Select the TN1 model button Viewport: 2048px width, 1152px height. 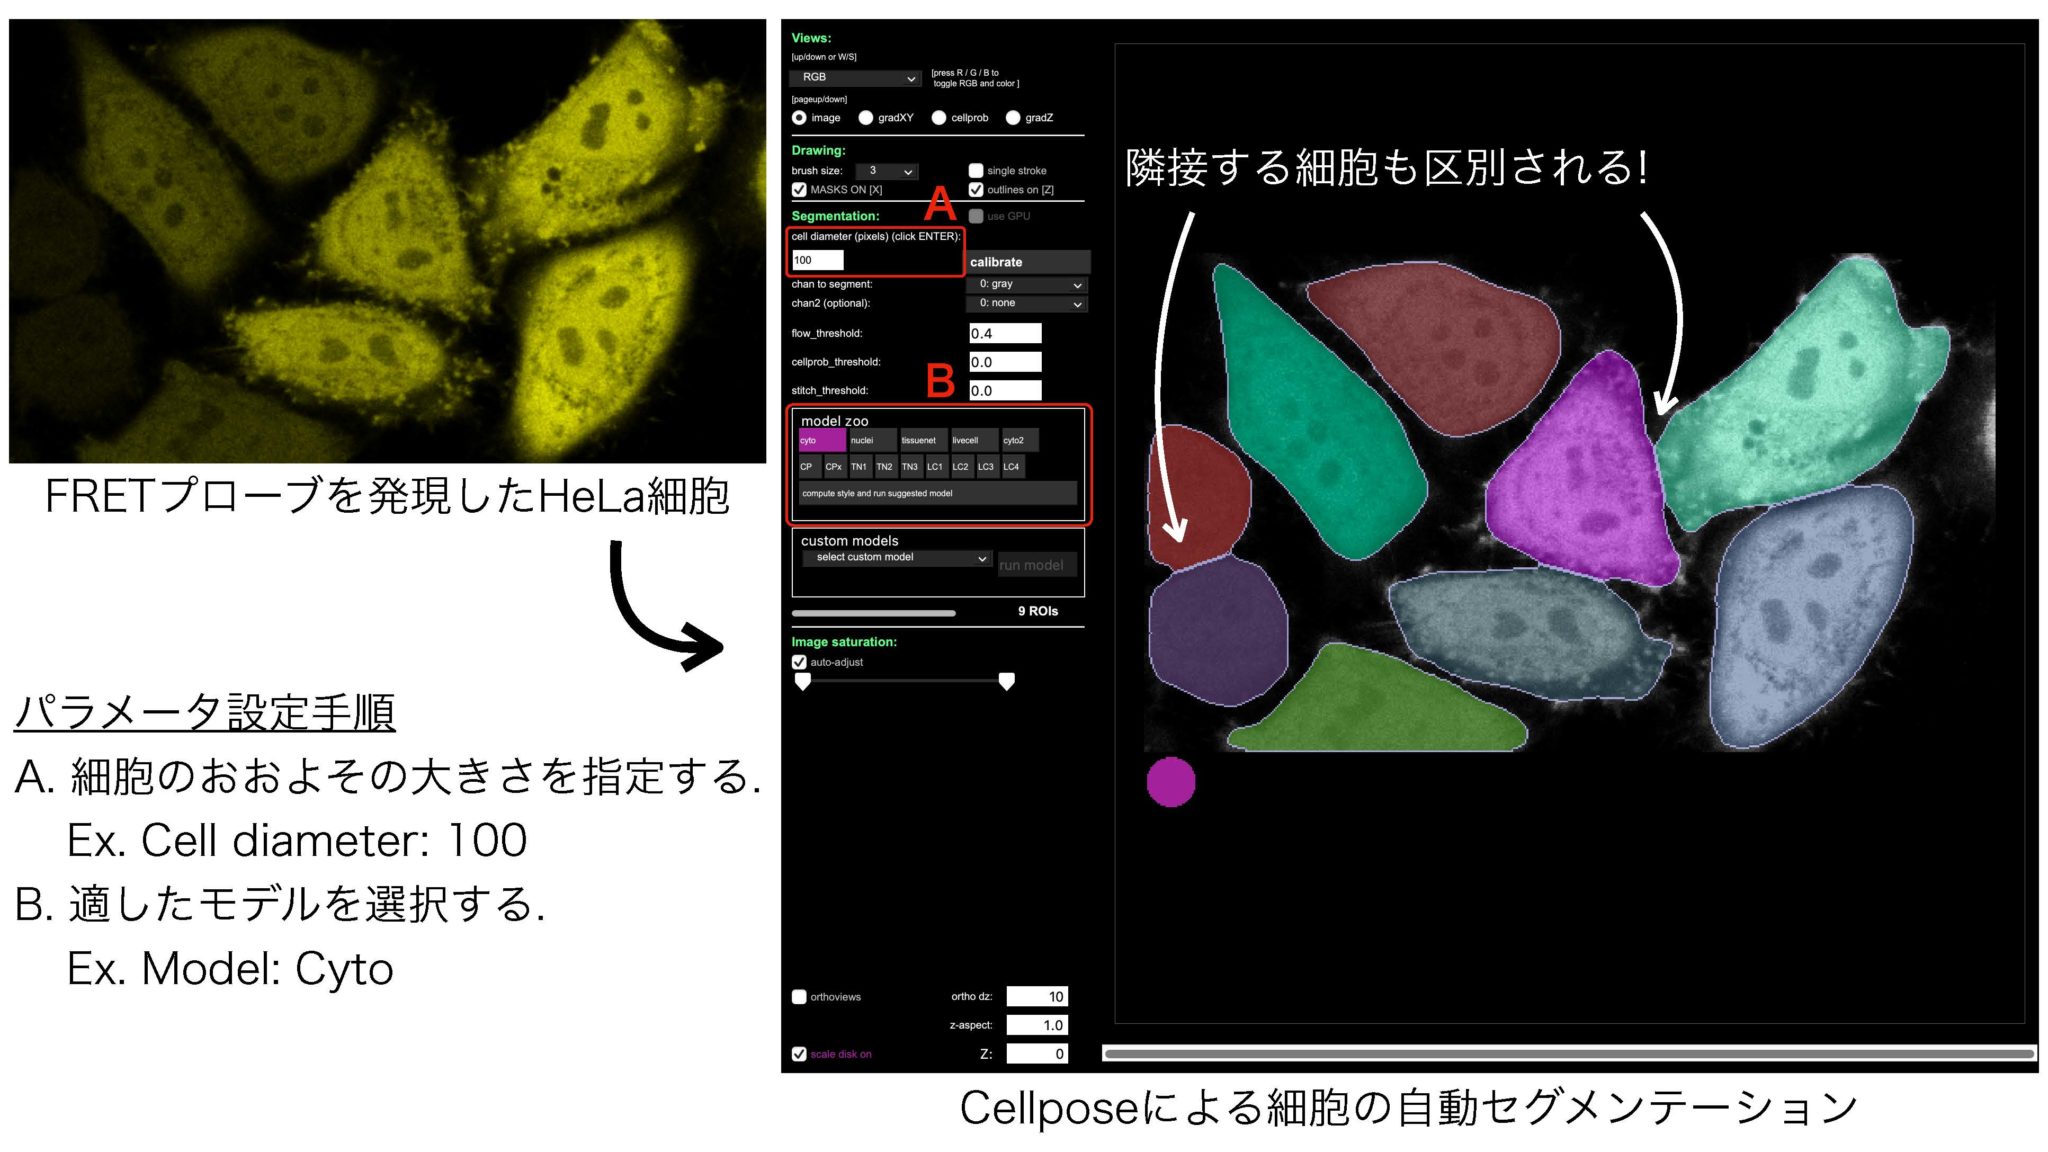[x=861, y=466]
